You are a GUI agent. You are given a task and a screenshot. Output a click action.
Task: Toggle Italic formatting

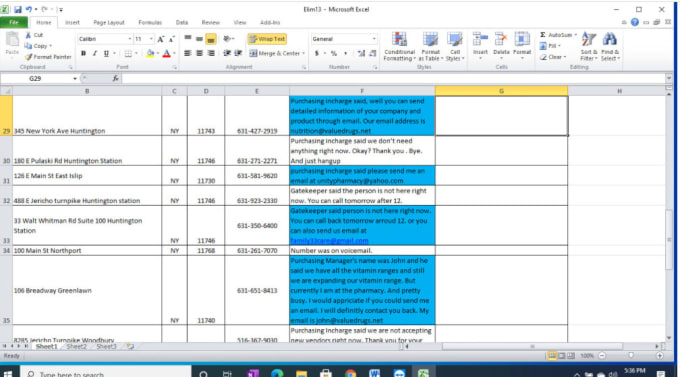pos(95,53)
